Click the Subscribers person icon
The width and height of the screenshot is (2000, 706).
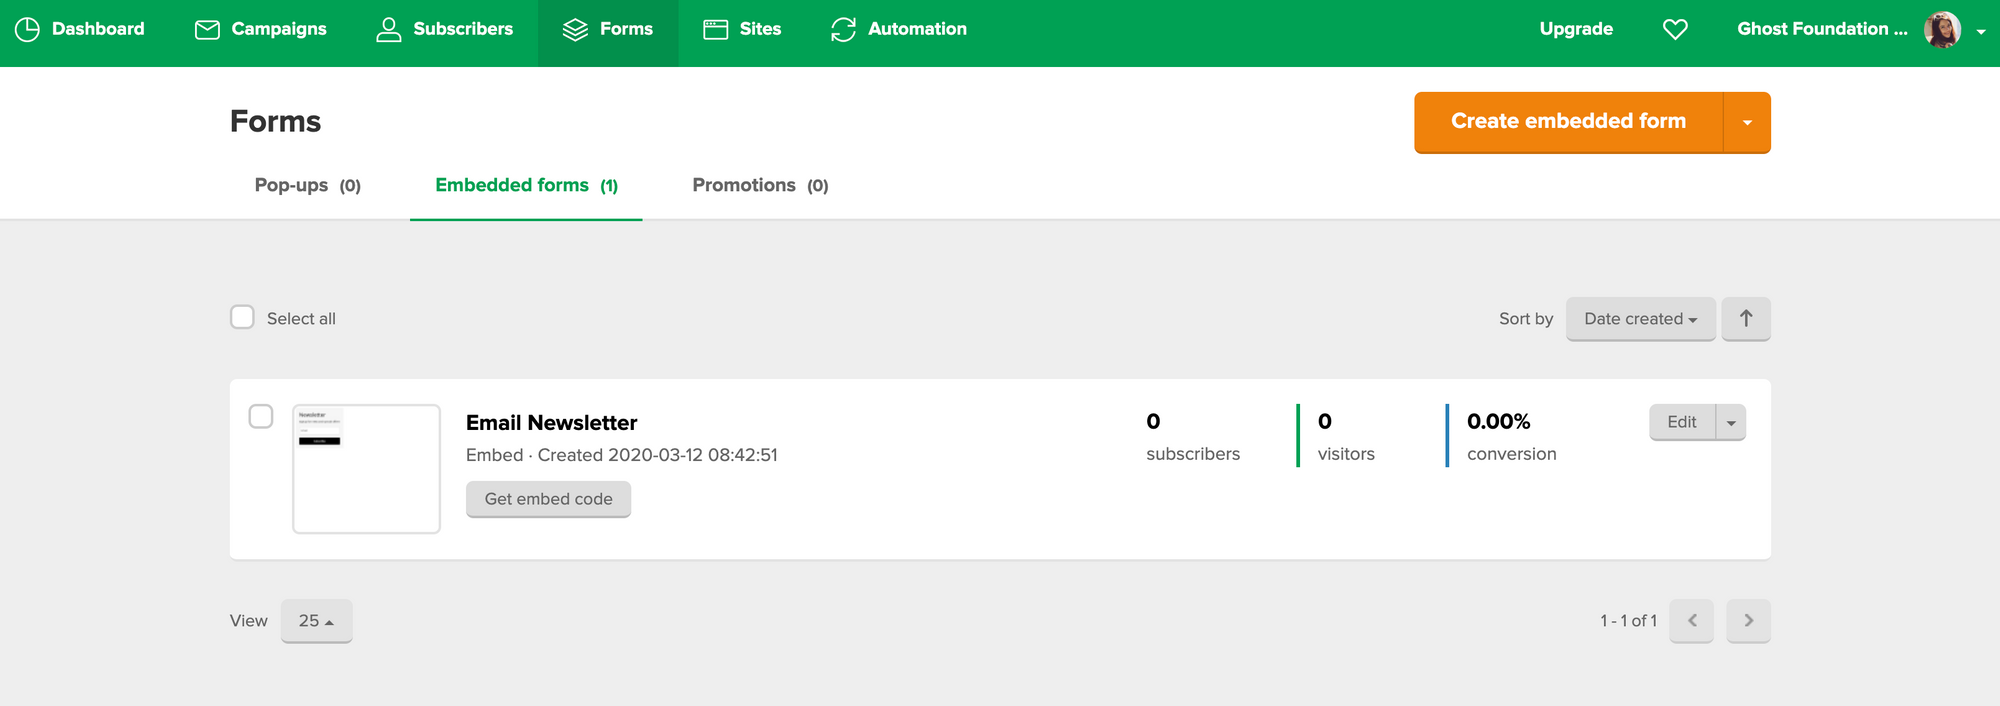click(388, 30)
